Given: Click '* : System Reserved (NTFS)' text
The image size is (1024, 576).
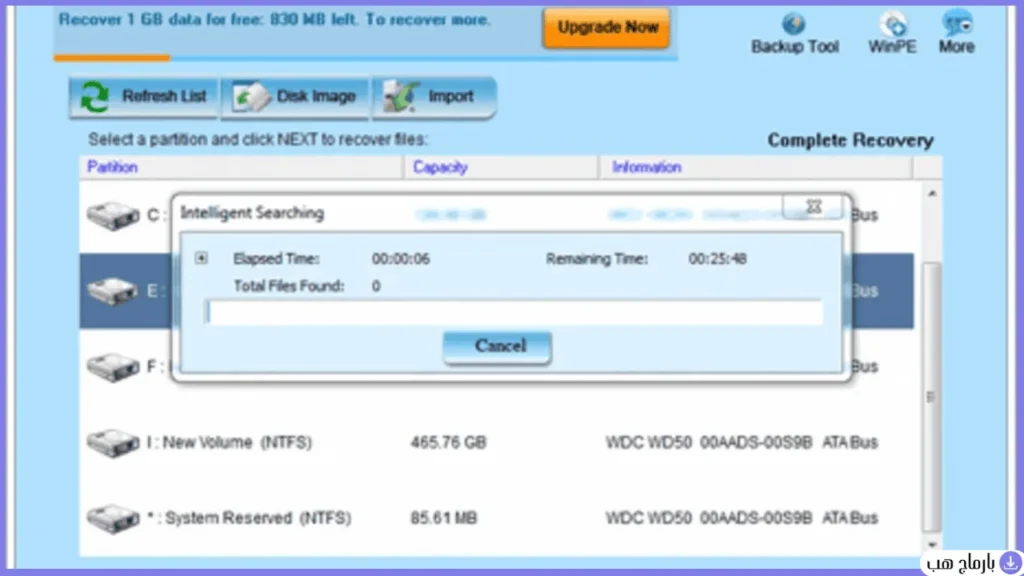Looking at the screenshot, I should click(x=249, y=518).
